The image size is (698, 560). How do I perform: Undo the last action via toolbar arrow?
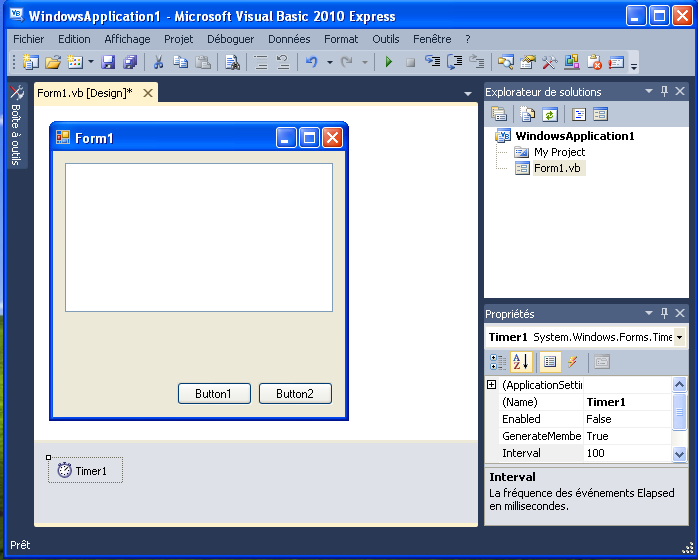tap(312, 62)
